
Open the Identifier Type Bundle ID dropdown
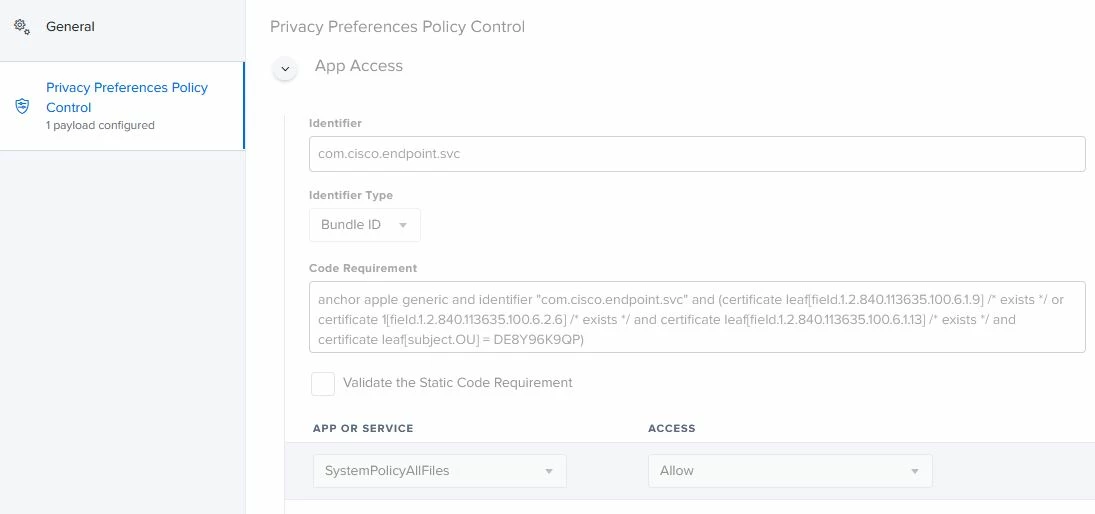(x=365, y=225)
